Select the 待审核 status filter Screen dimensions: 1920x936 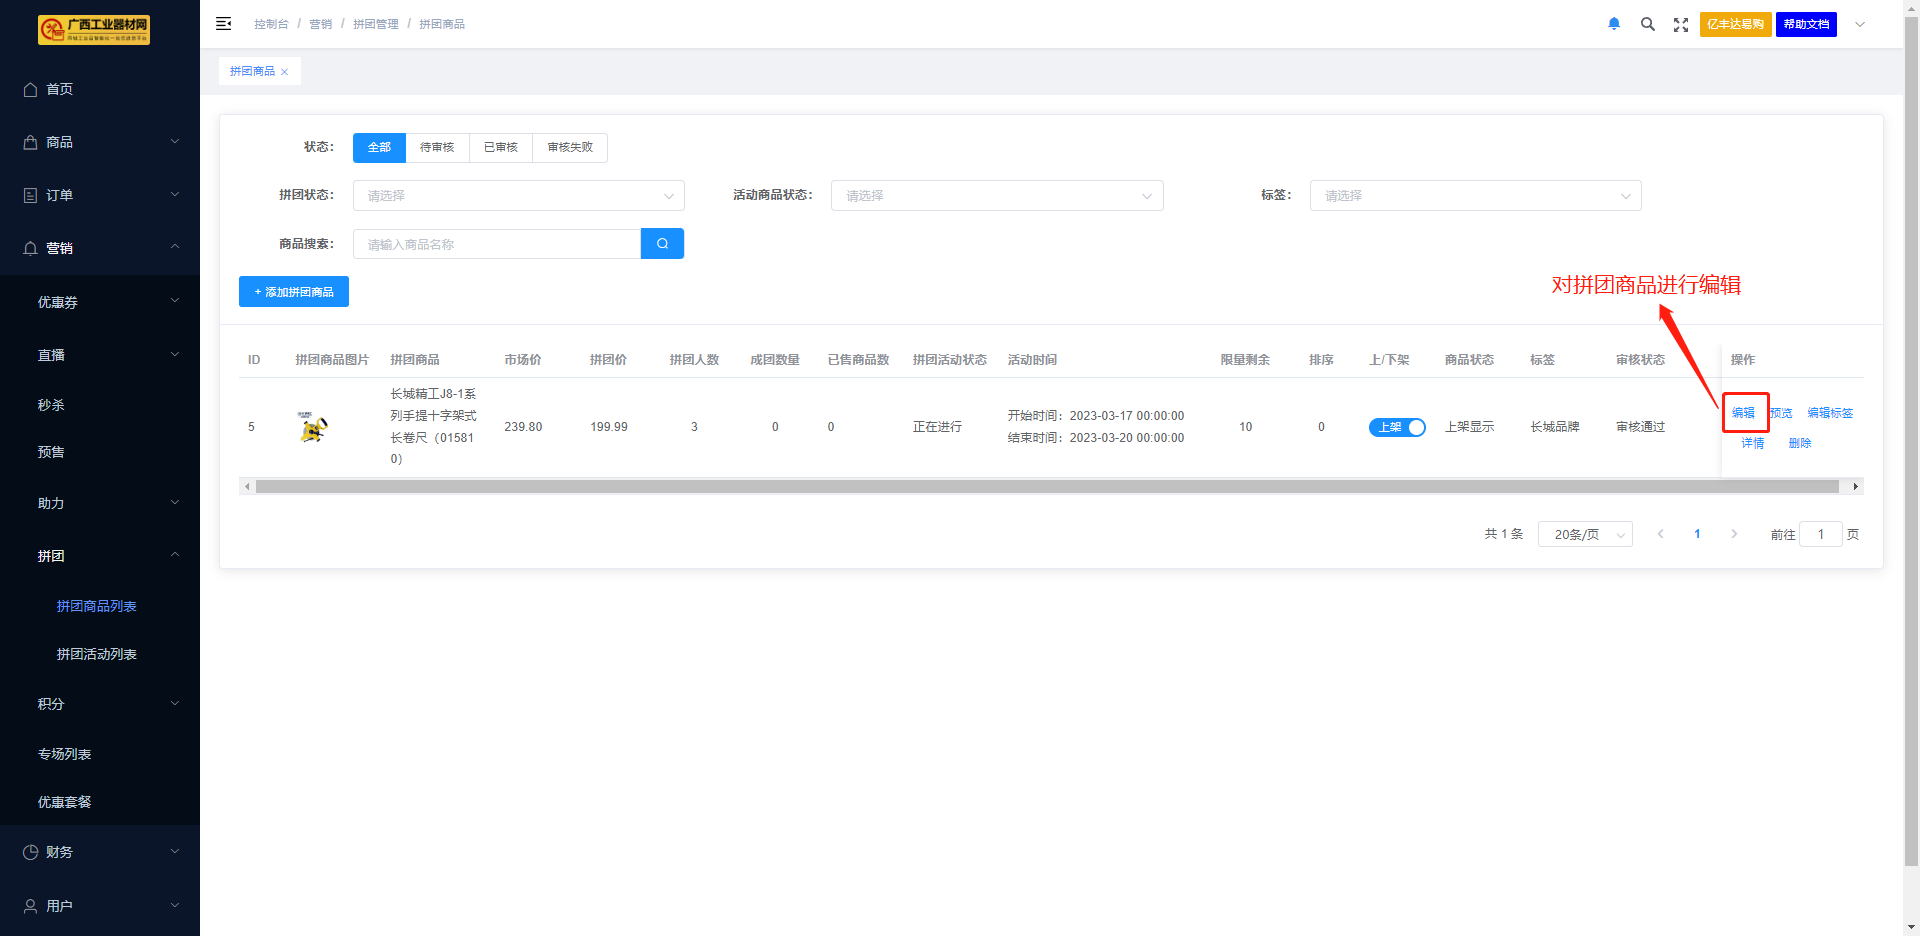437,148
